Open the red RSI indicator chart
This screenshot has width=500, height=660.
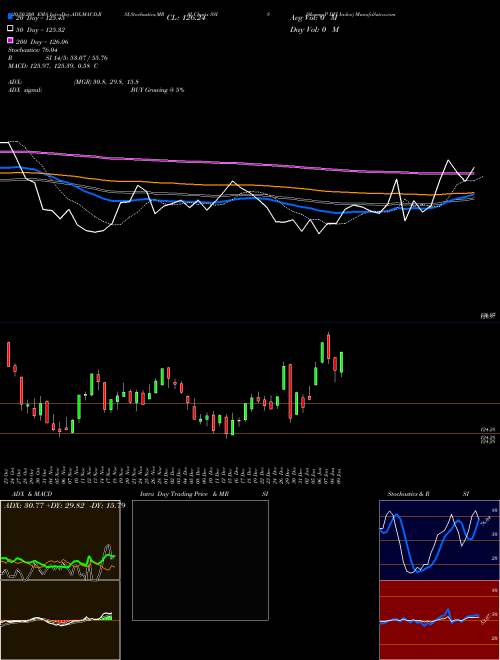[439, 620]
